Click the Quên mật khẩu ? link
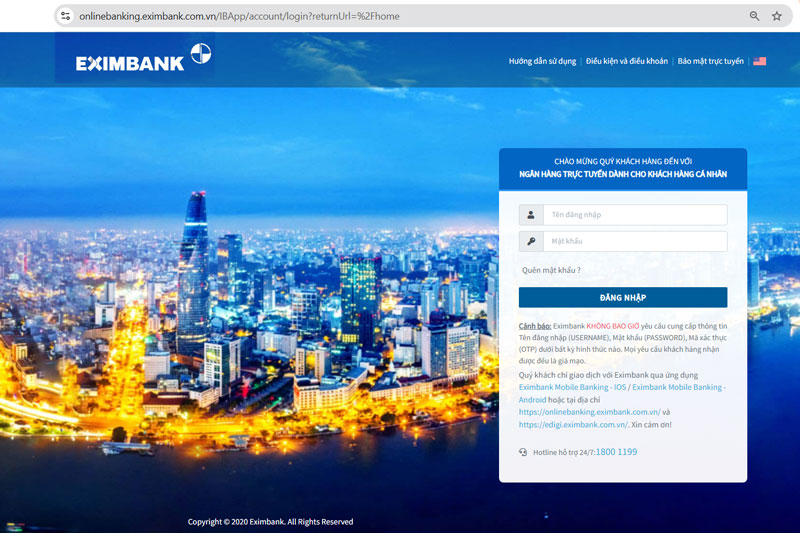The image size is (800, 533). (x=550, y=270)
